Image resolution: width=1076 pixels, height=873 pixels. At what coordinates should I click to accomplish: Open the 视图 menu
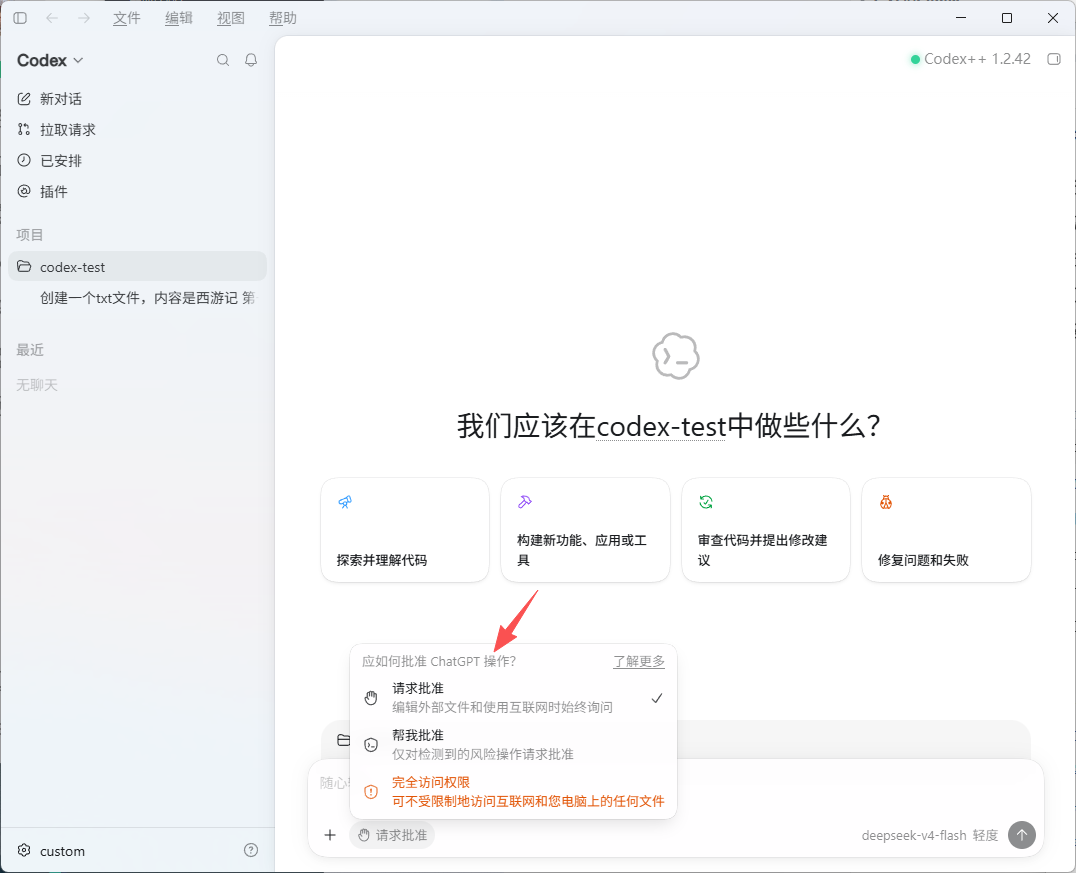231,18
